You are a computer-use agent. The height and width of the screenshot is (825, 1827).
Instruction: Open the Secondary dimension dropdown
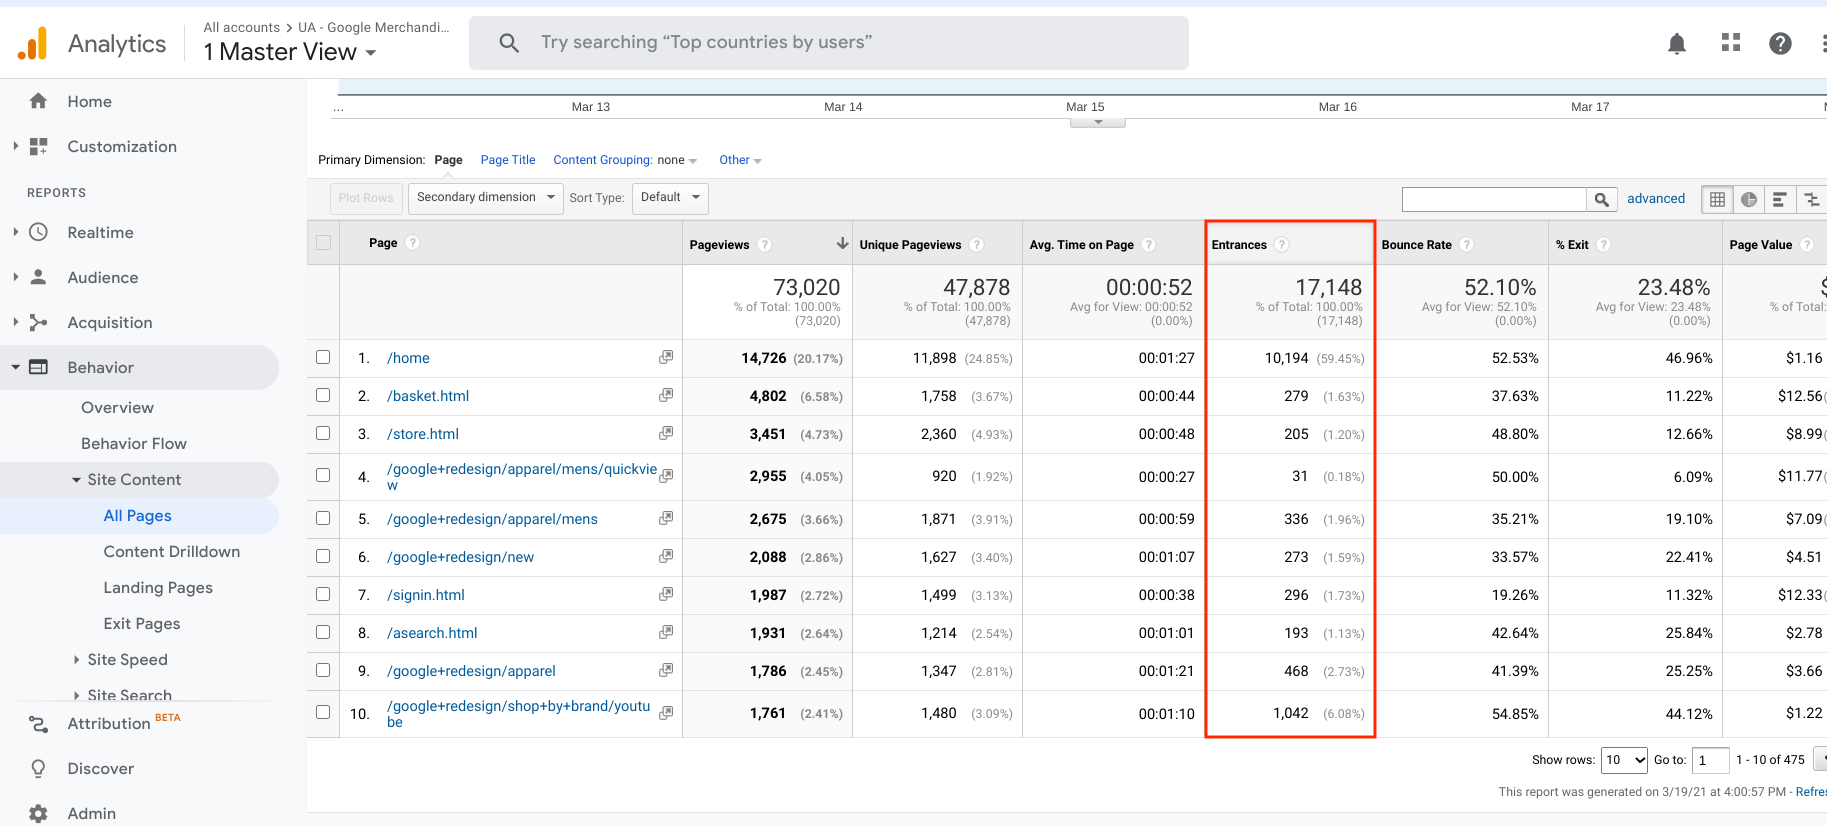(486, 198)
